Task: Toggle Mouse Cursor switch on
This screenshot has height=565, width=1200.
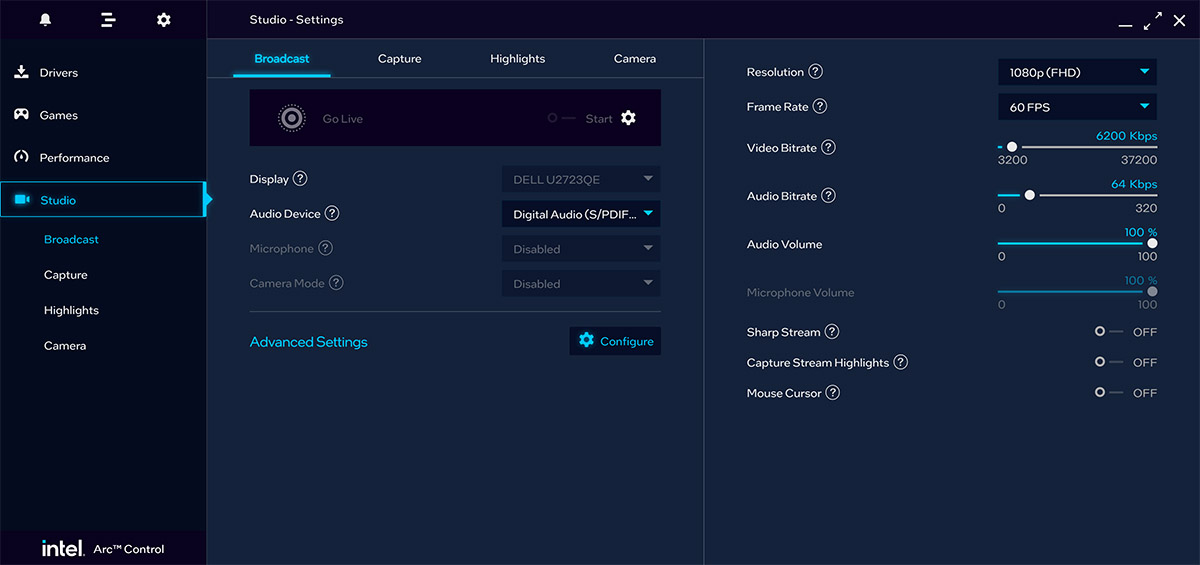Action: (1108, 393)
